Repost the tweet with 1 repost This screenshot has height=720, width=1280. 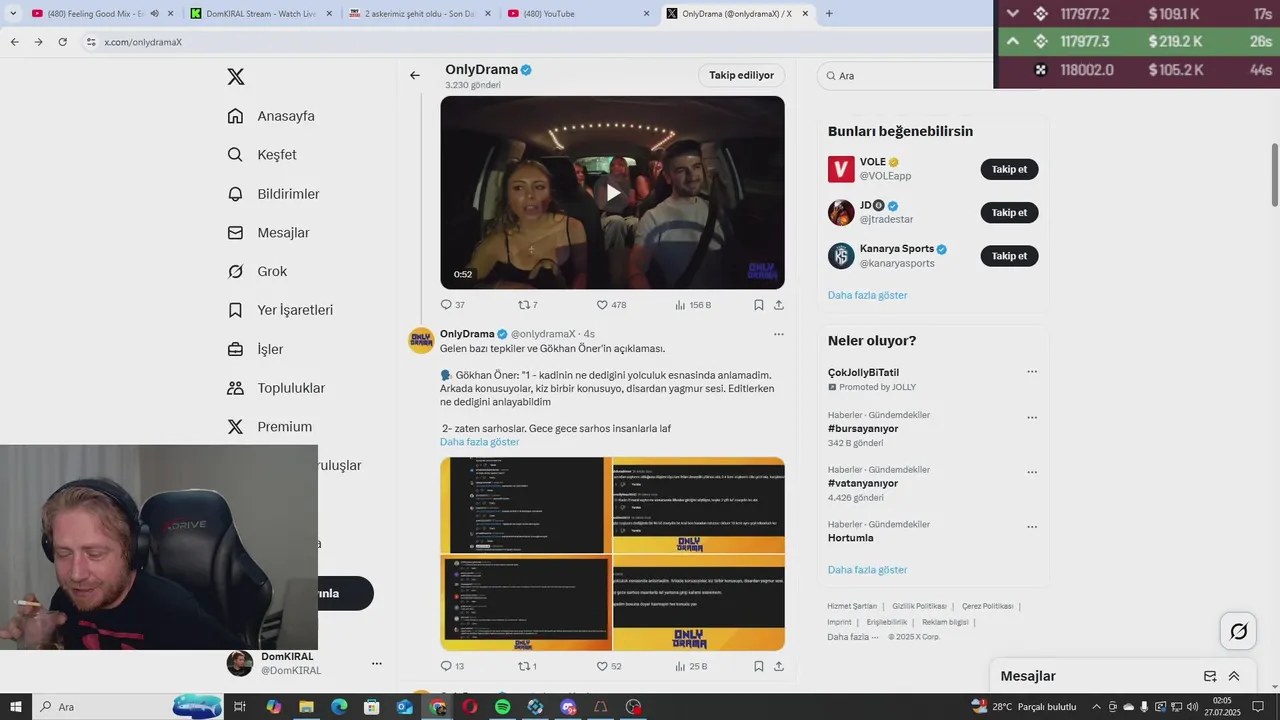pos(527,666)
